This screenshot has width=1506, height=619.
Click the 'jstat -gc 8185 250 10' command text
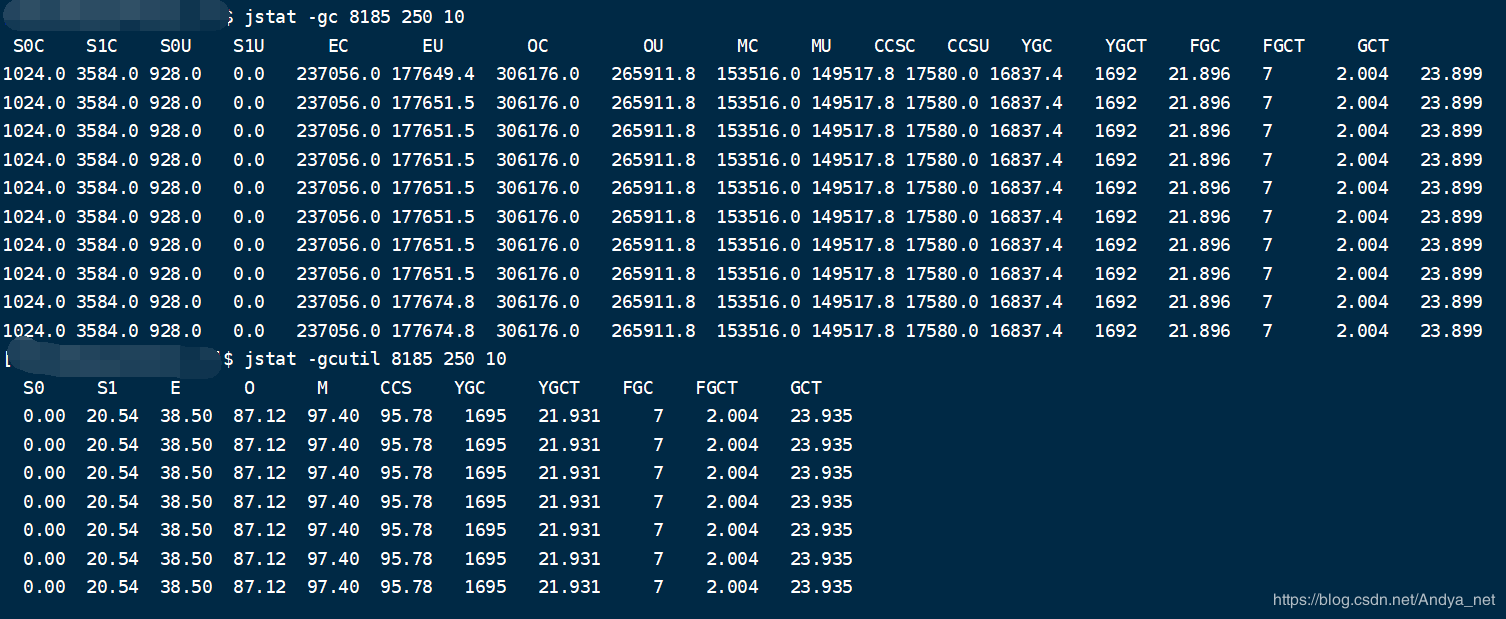point(354,18)
